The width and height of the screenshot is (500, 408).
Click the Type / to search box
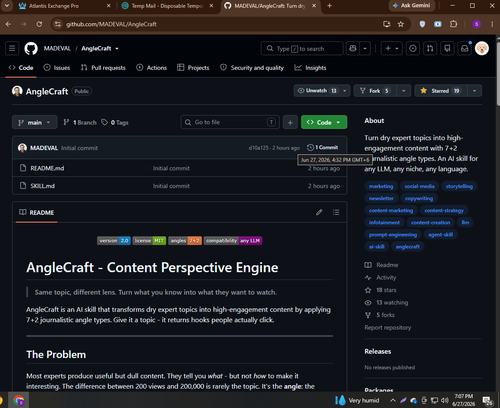302,49
